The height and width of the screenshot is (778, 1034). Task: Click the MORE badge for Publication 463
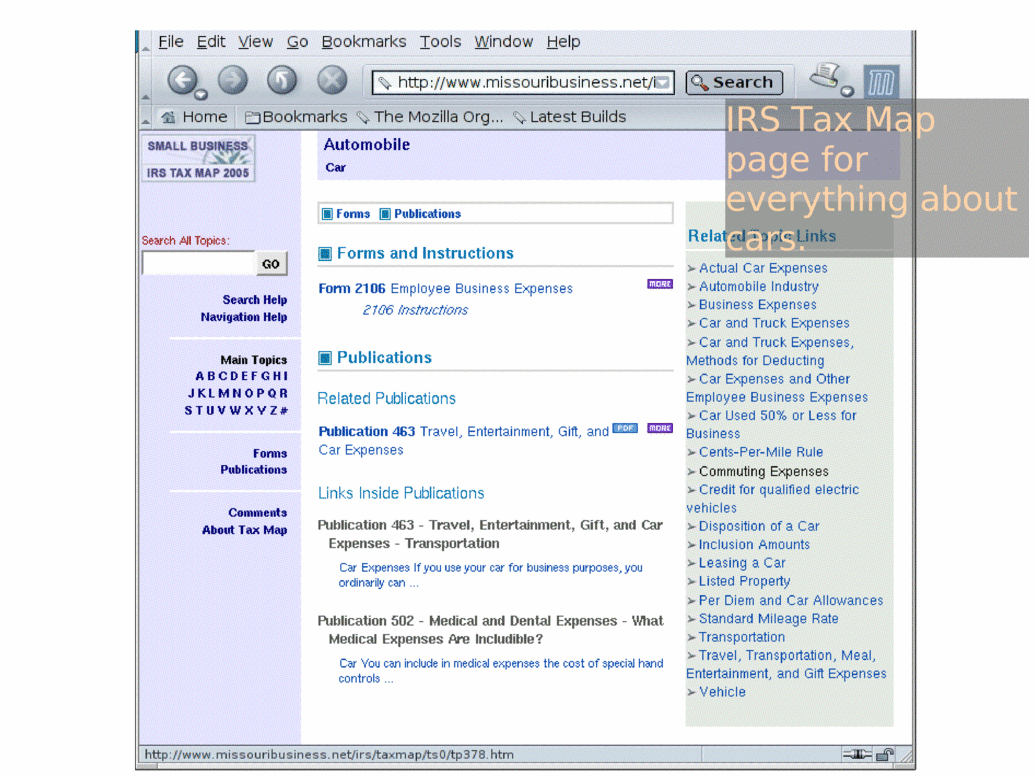659,428
